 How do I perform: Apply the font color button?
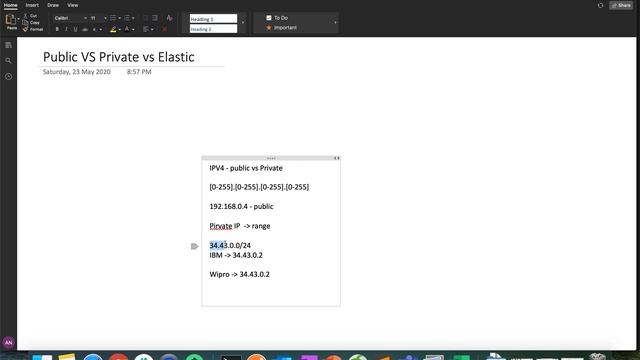coord(127,29)
